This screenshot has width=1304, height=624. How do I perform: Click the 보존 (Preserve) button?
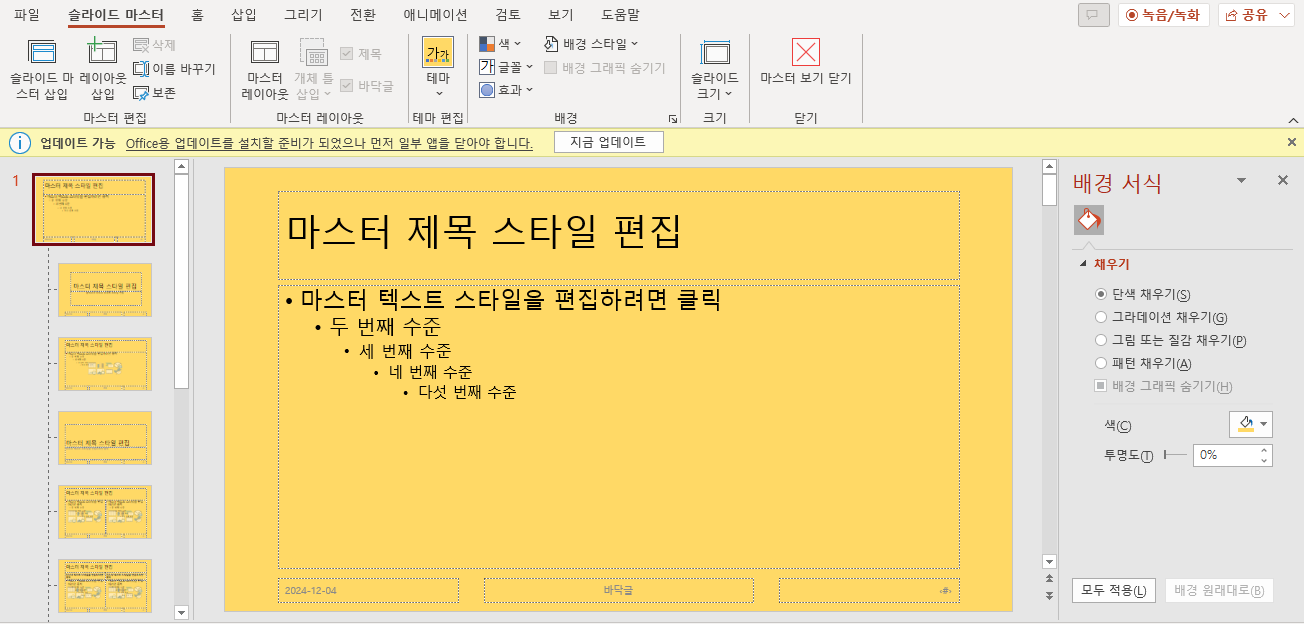point(154,93)
